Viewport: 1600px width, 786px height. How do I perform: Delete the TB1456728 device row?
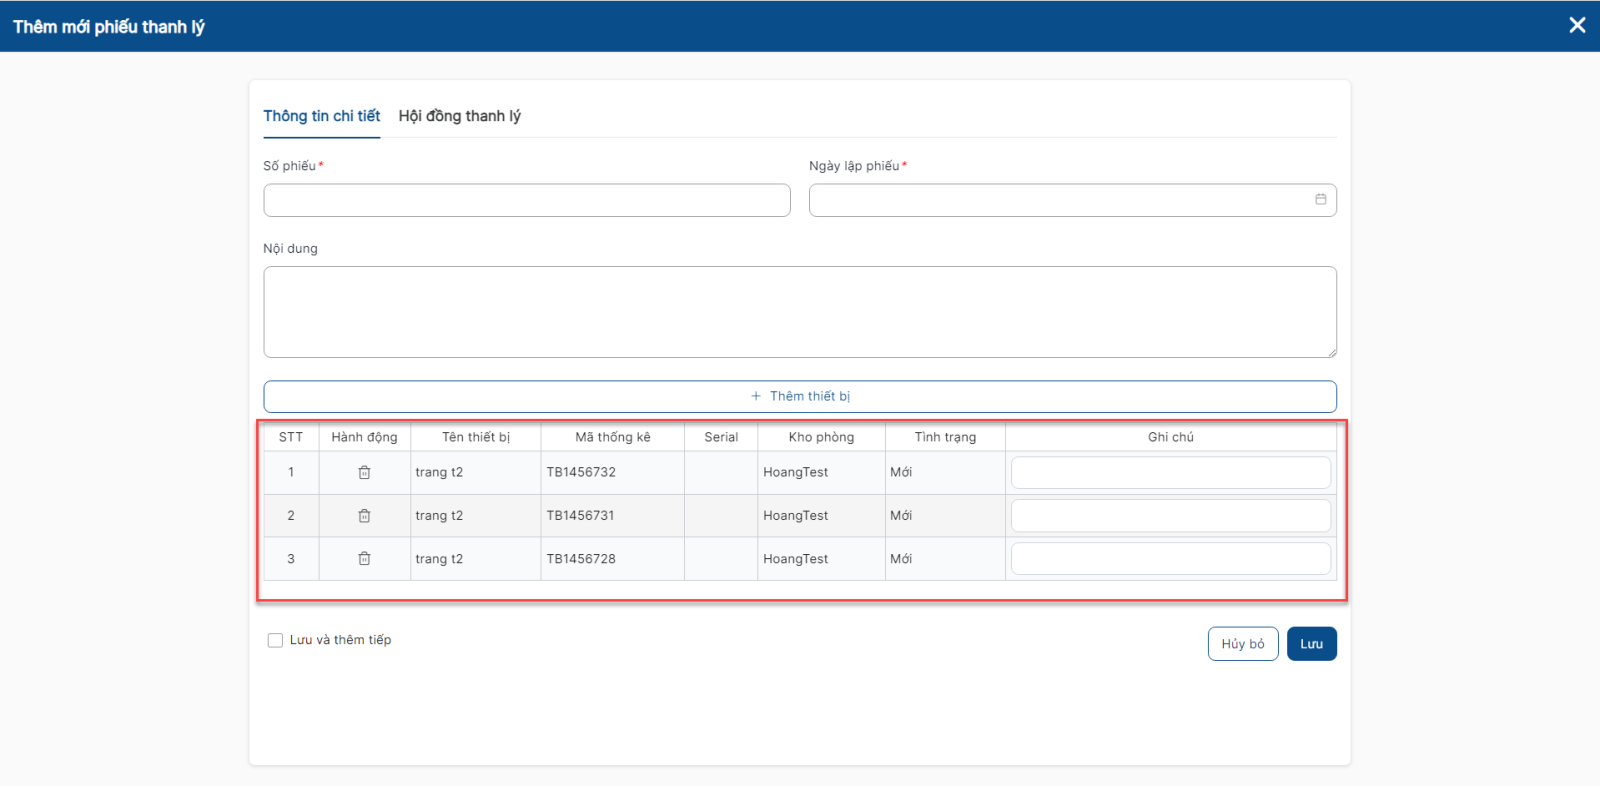pos(364,559)
